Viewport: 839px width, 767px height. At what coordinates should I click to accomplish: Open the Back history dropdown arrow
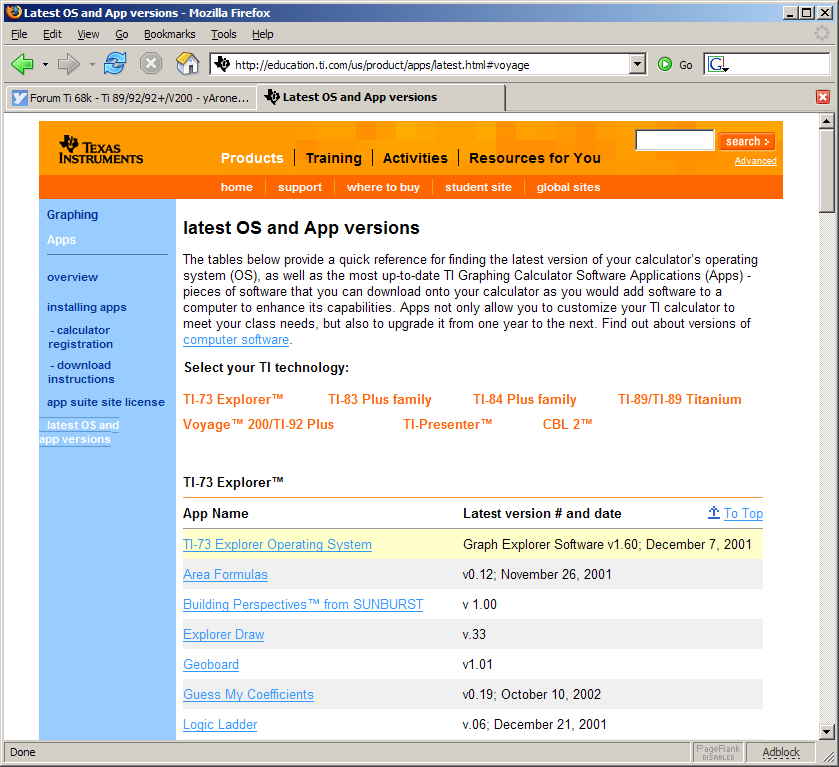pyautogui.click(x=45, y=65)
